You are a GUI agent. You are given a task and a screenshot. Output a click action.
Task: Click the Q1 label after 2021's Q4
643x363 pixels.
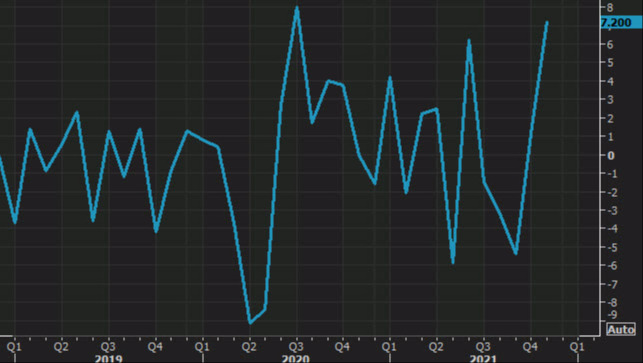pos(577,347)
